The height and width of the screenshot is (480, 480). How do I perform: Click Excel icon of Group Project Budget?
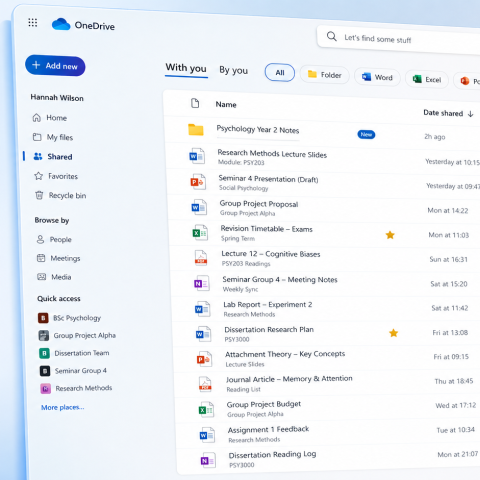coord(206,409)
